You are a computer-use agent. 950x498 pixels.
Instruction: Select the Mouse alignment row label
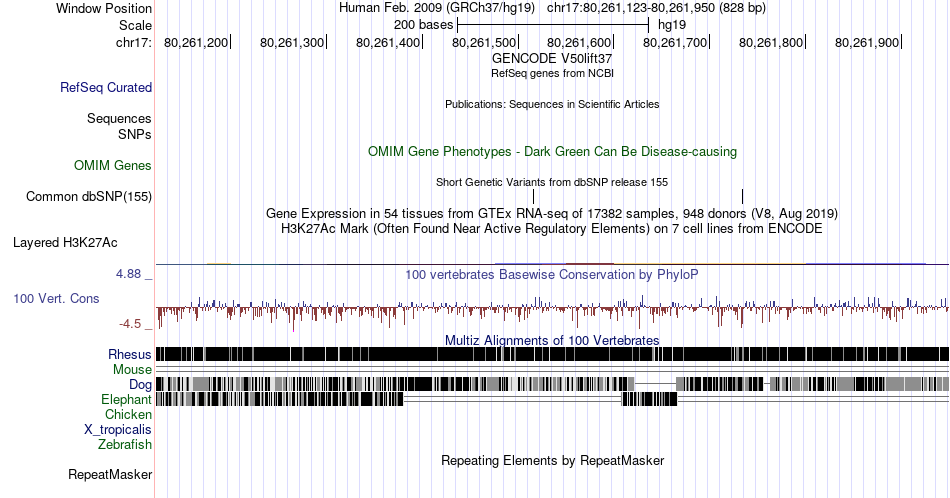132,370
